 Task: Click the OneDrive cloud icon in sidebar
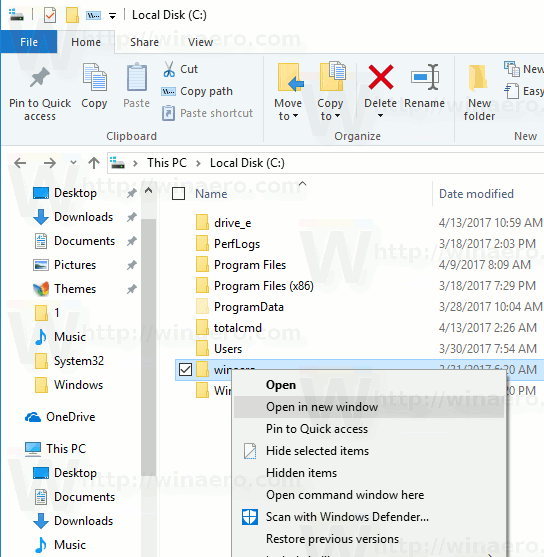[33, 417]
